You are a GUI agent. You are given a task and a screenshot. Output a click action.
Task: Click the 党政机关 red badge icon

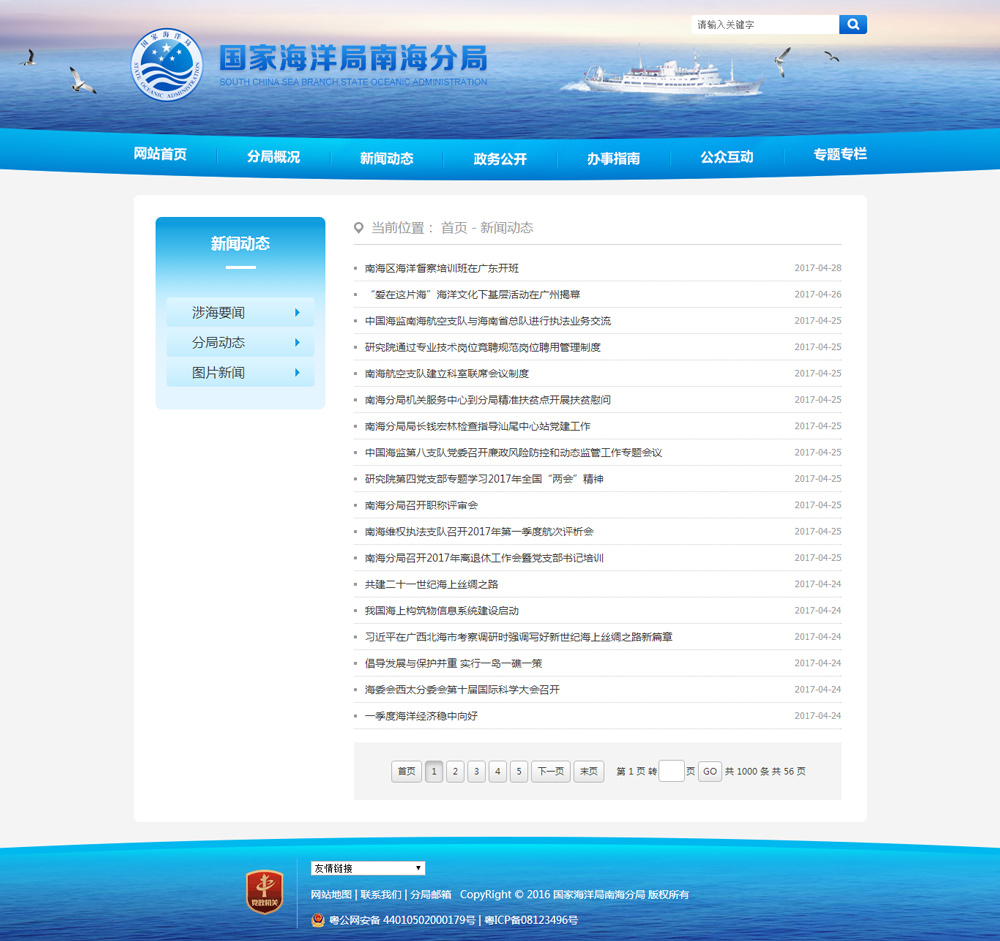click(265, 891)
